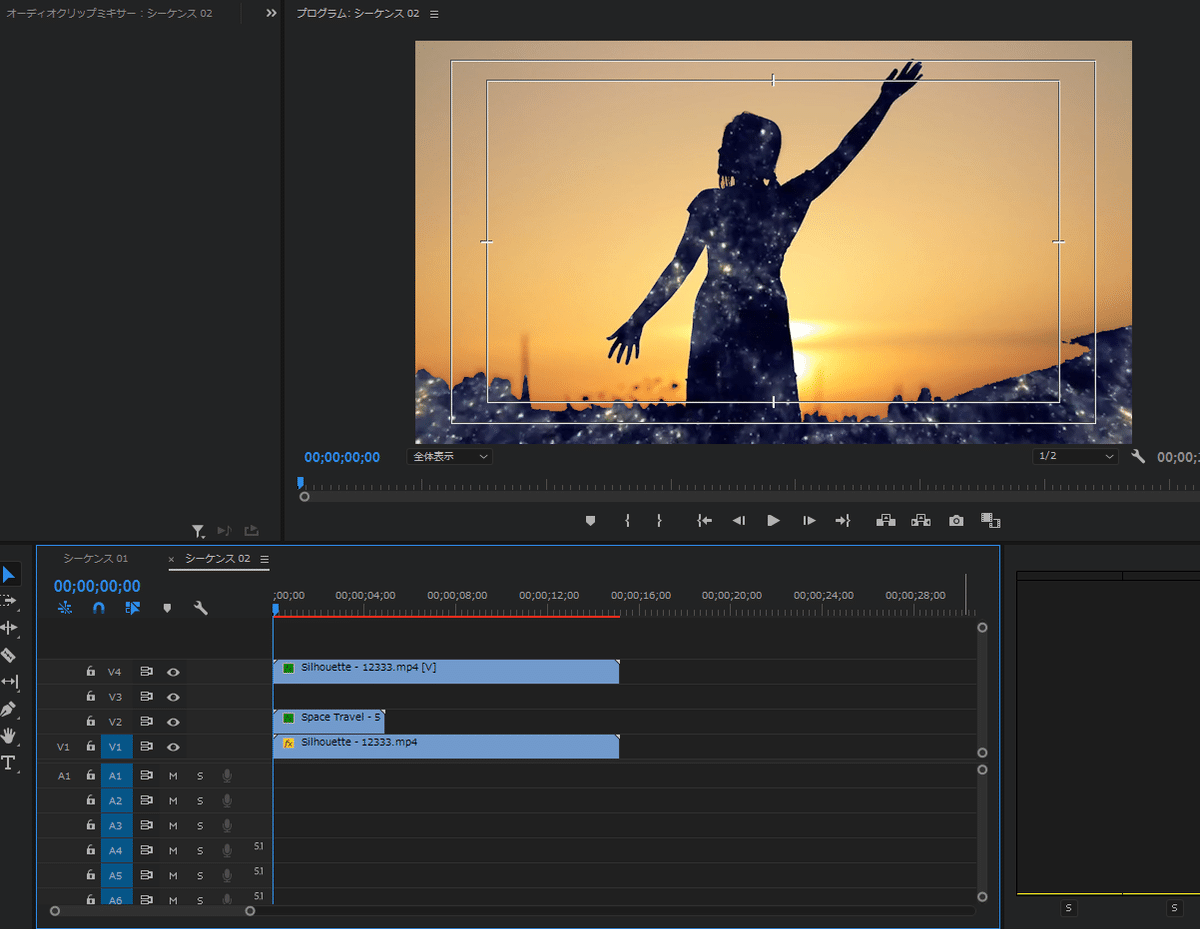
Task: Select the Type tool
Action: [9, 763]
